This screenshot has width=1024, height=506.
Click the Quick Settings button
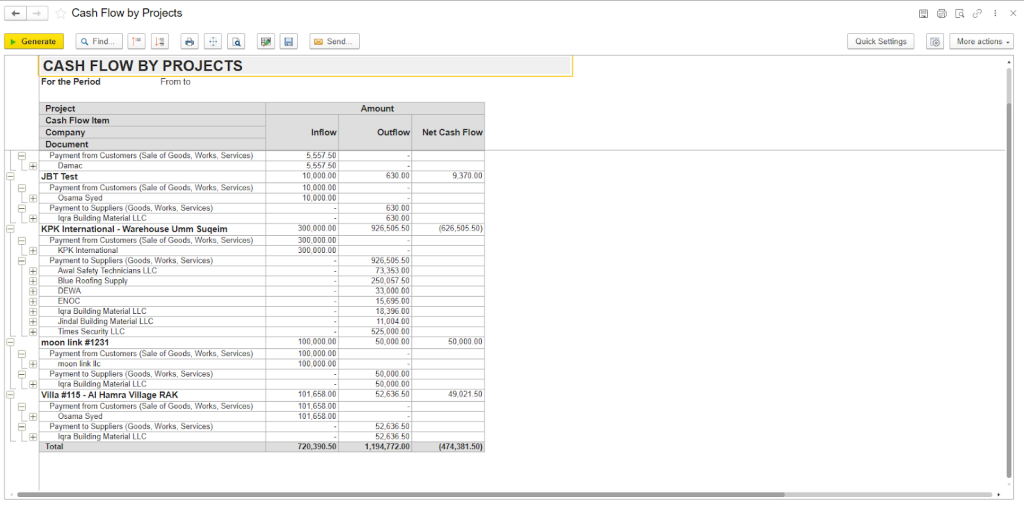pyautogui.click(x=880, y=42)
